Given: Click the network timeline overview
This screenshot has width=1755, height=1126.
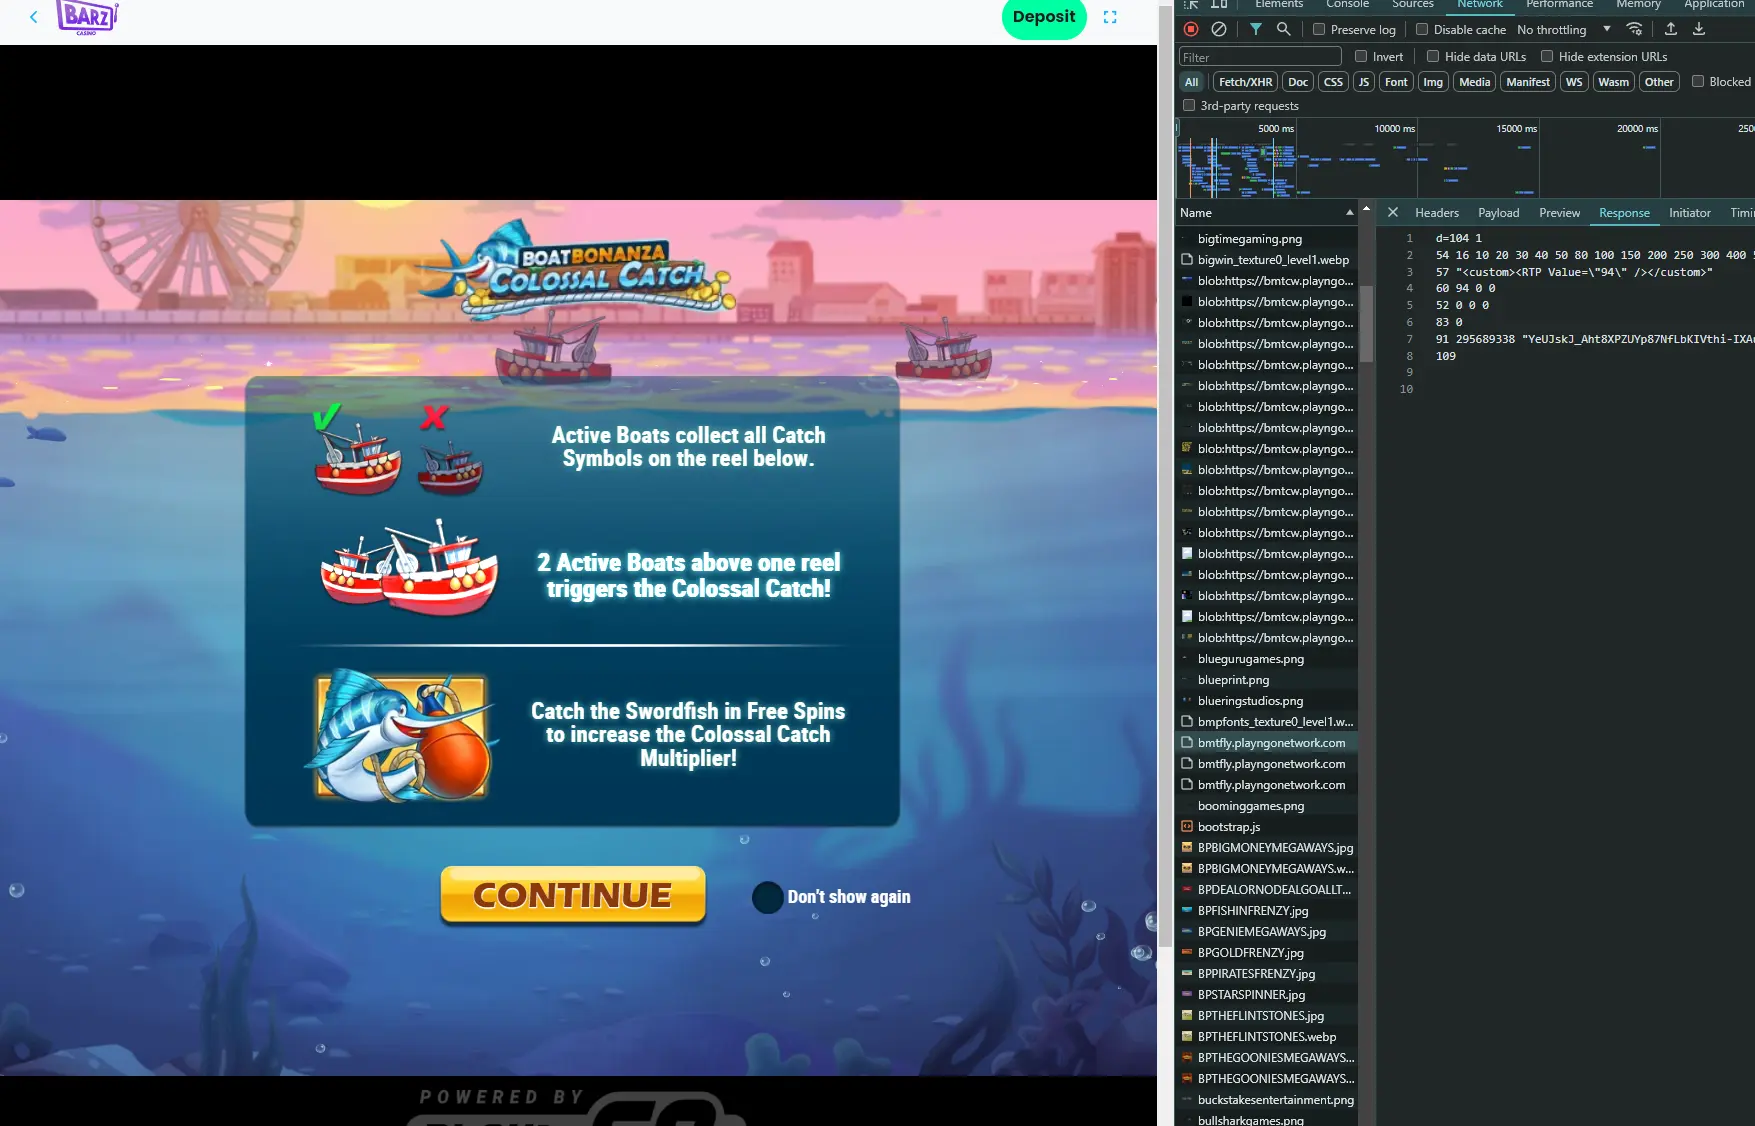Looking at the screenshot, I should 1465,158.
